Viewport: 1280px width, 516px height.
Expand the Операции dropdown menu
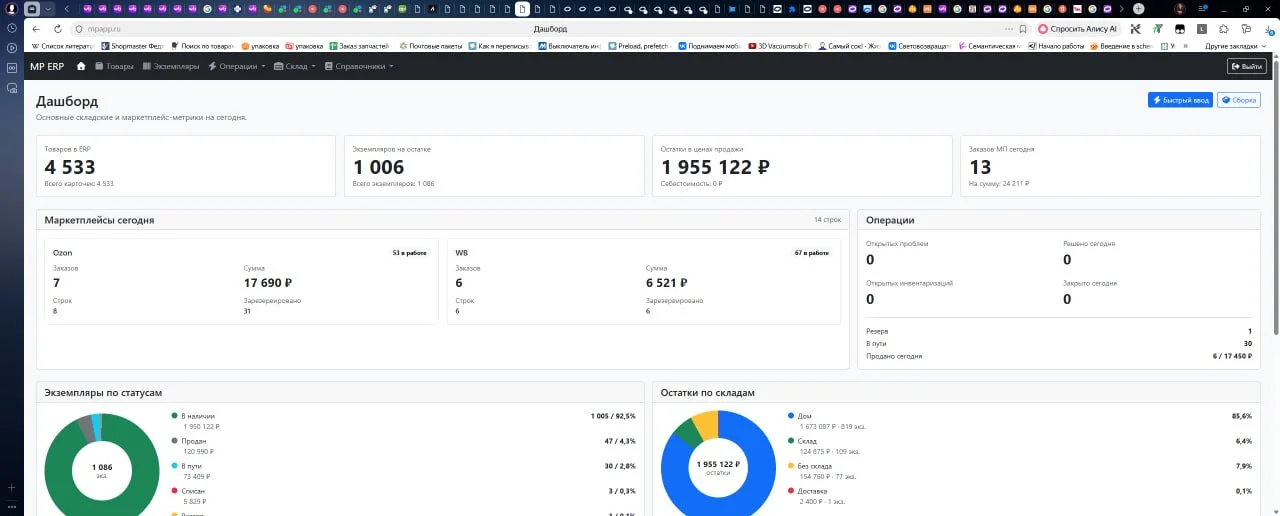[x=237, y=66]
